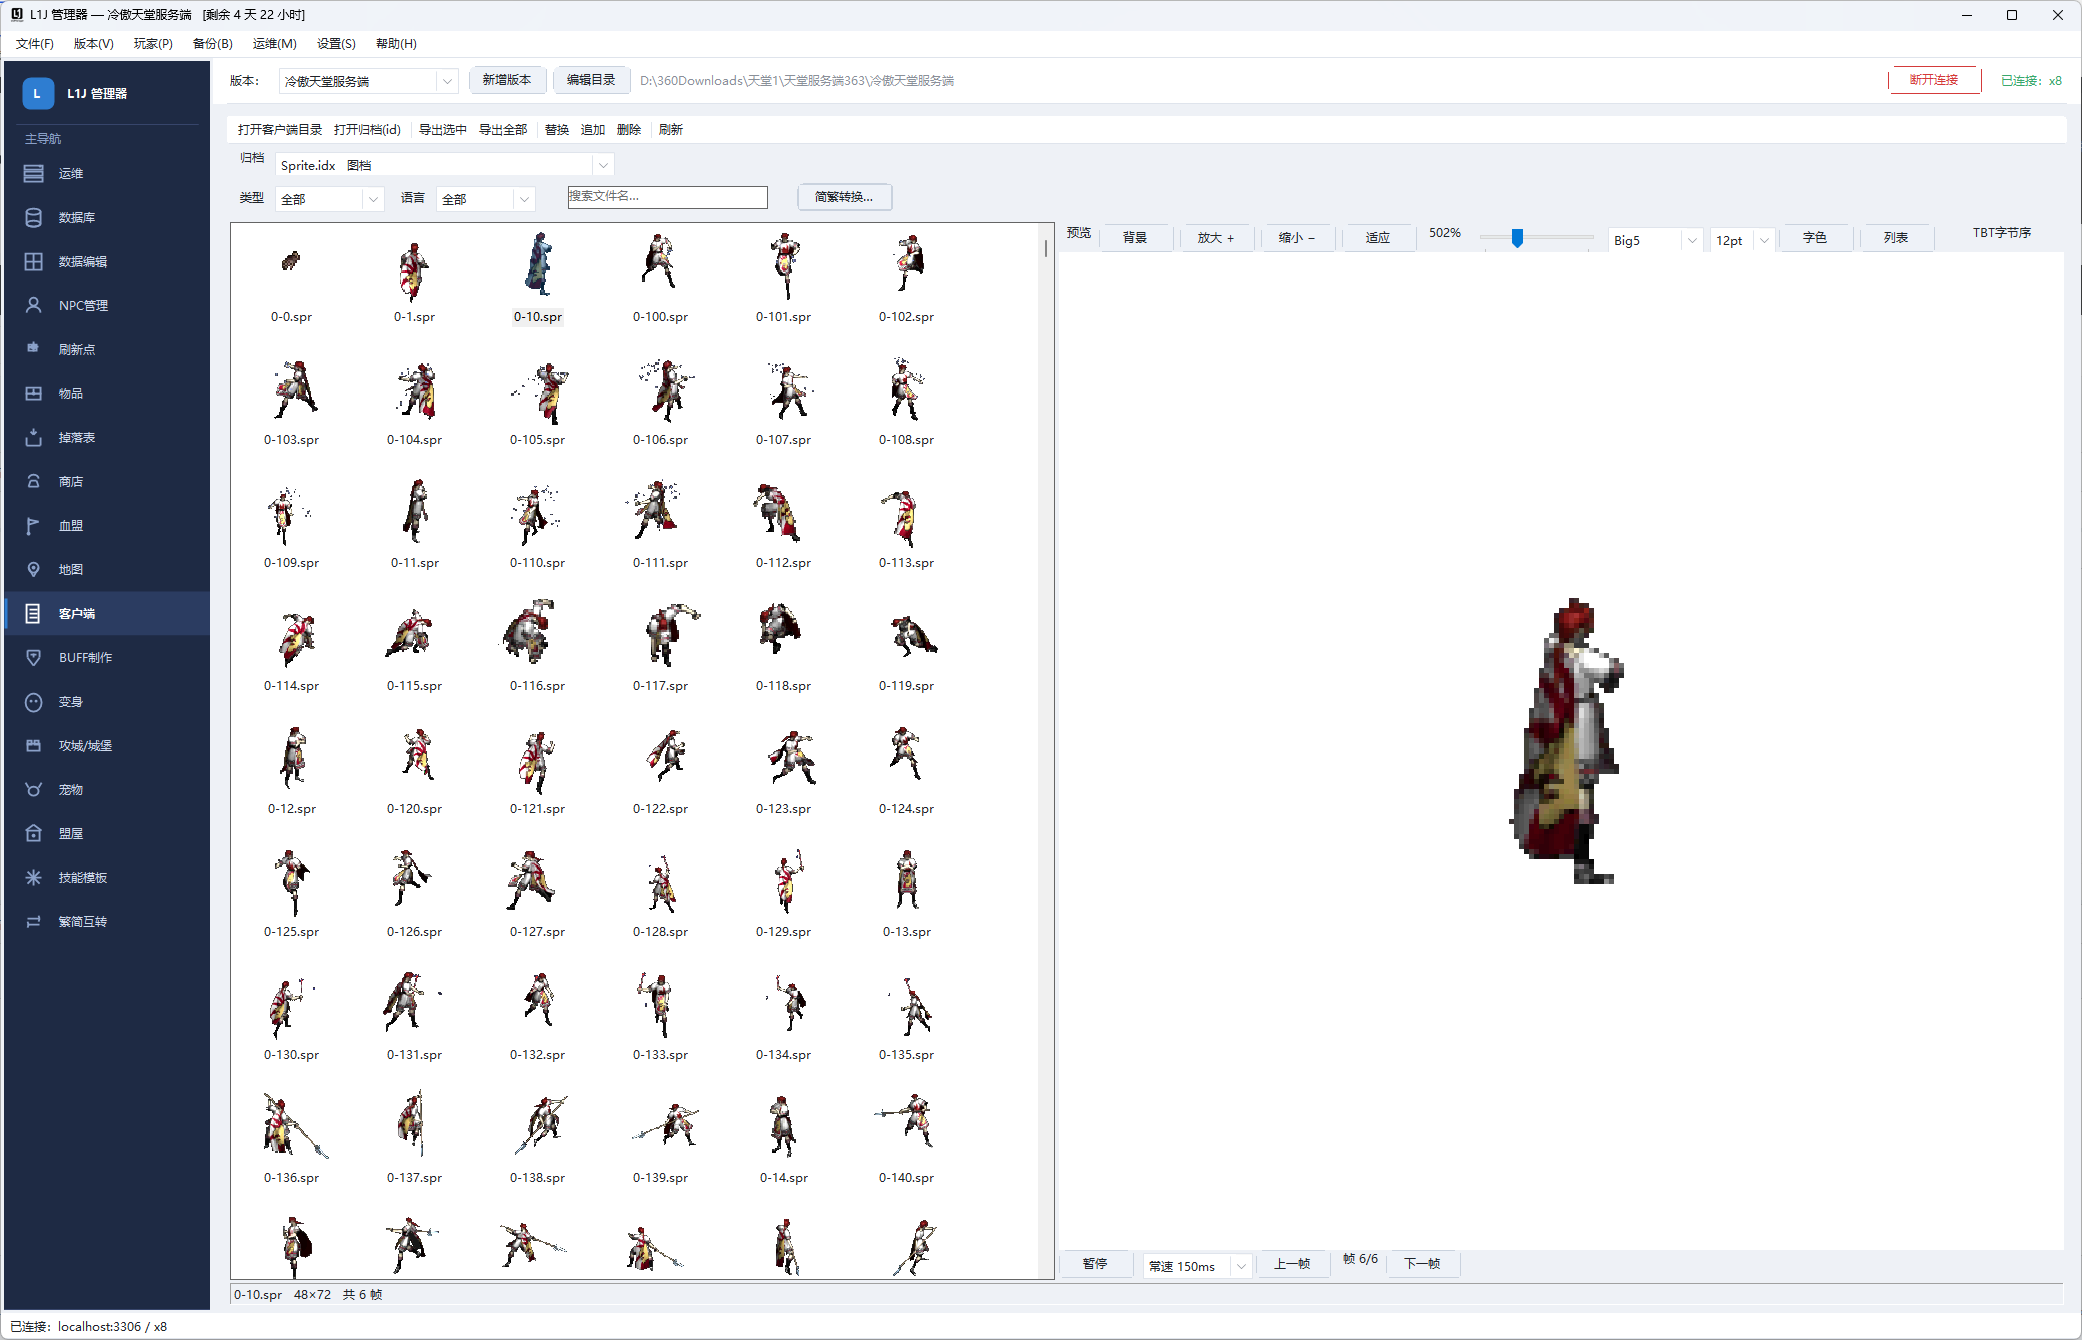Open the 繁简互转 swap icon
This screenshot has height=1340, width=2082.
pos(33,921)
